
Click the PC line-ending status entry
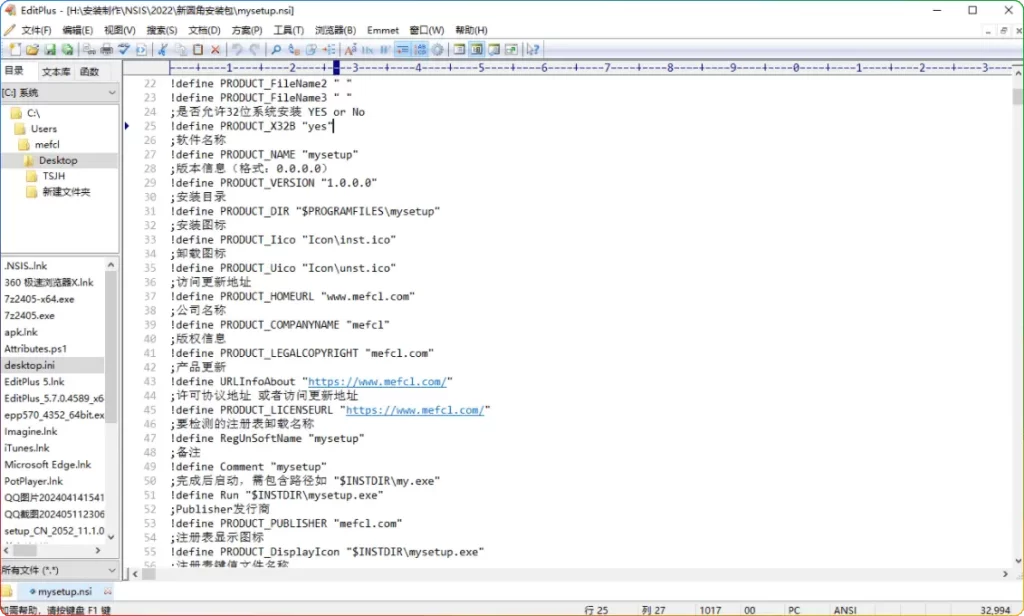(793, 610)
